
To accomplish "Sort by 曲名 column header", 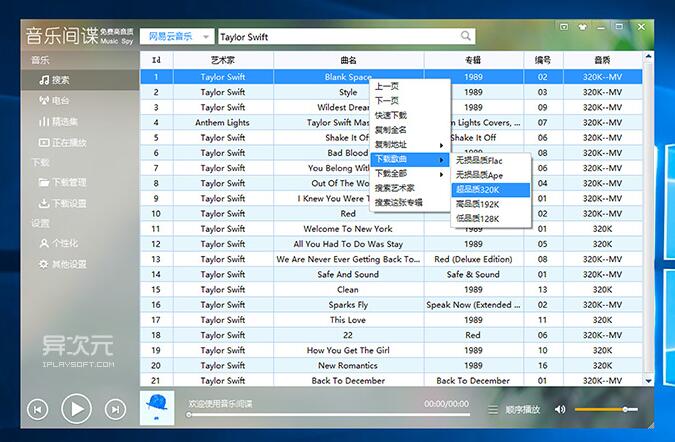I will [348, 60].
